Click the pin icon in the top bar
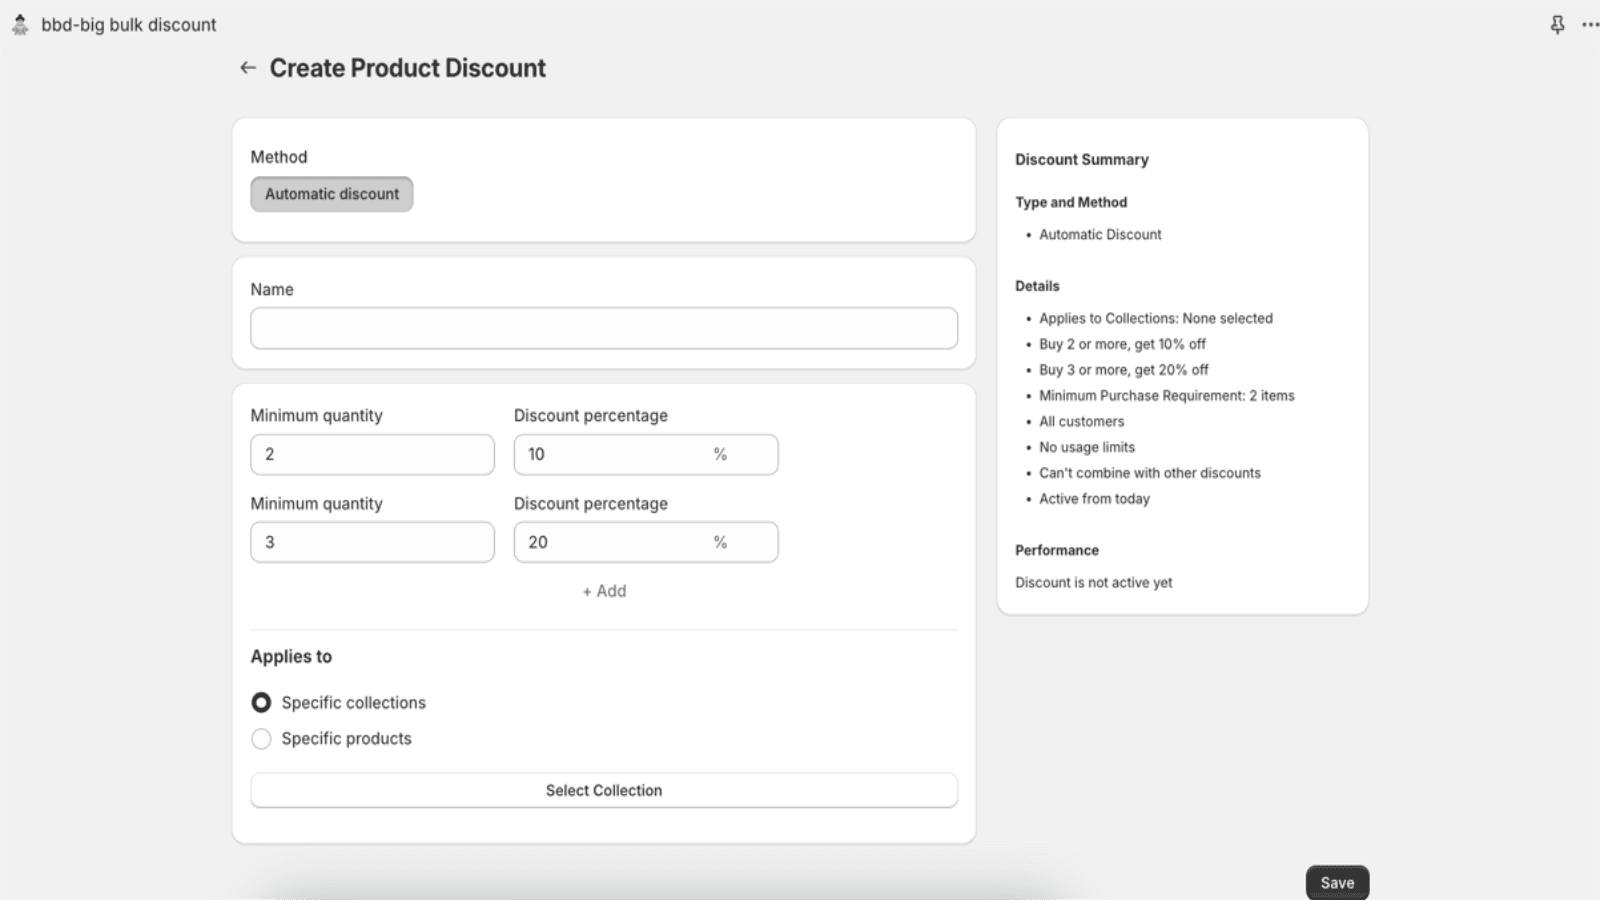This screenshot has width=1600, height=900. coord(1557,24)
